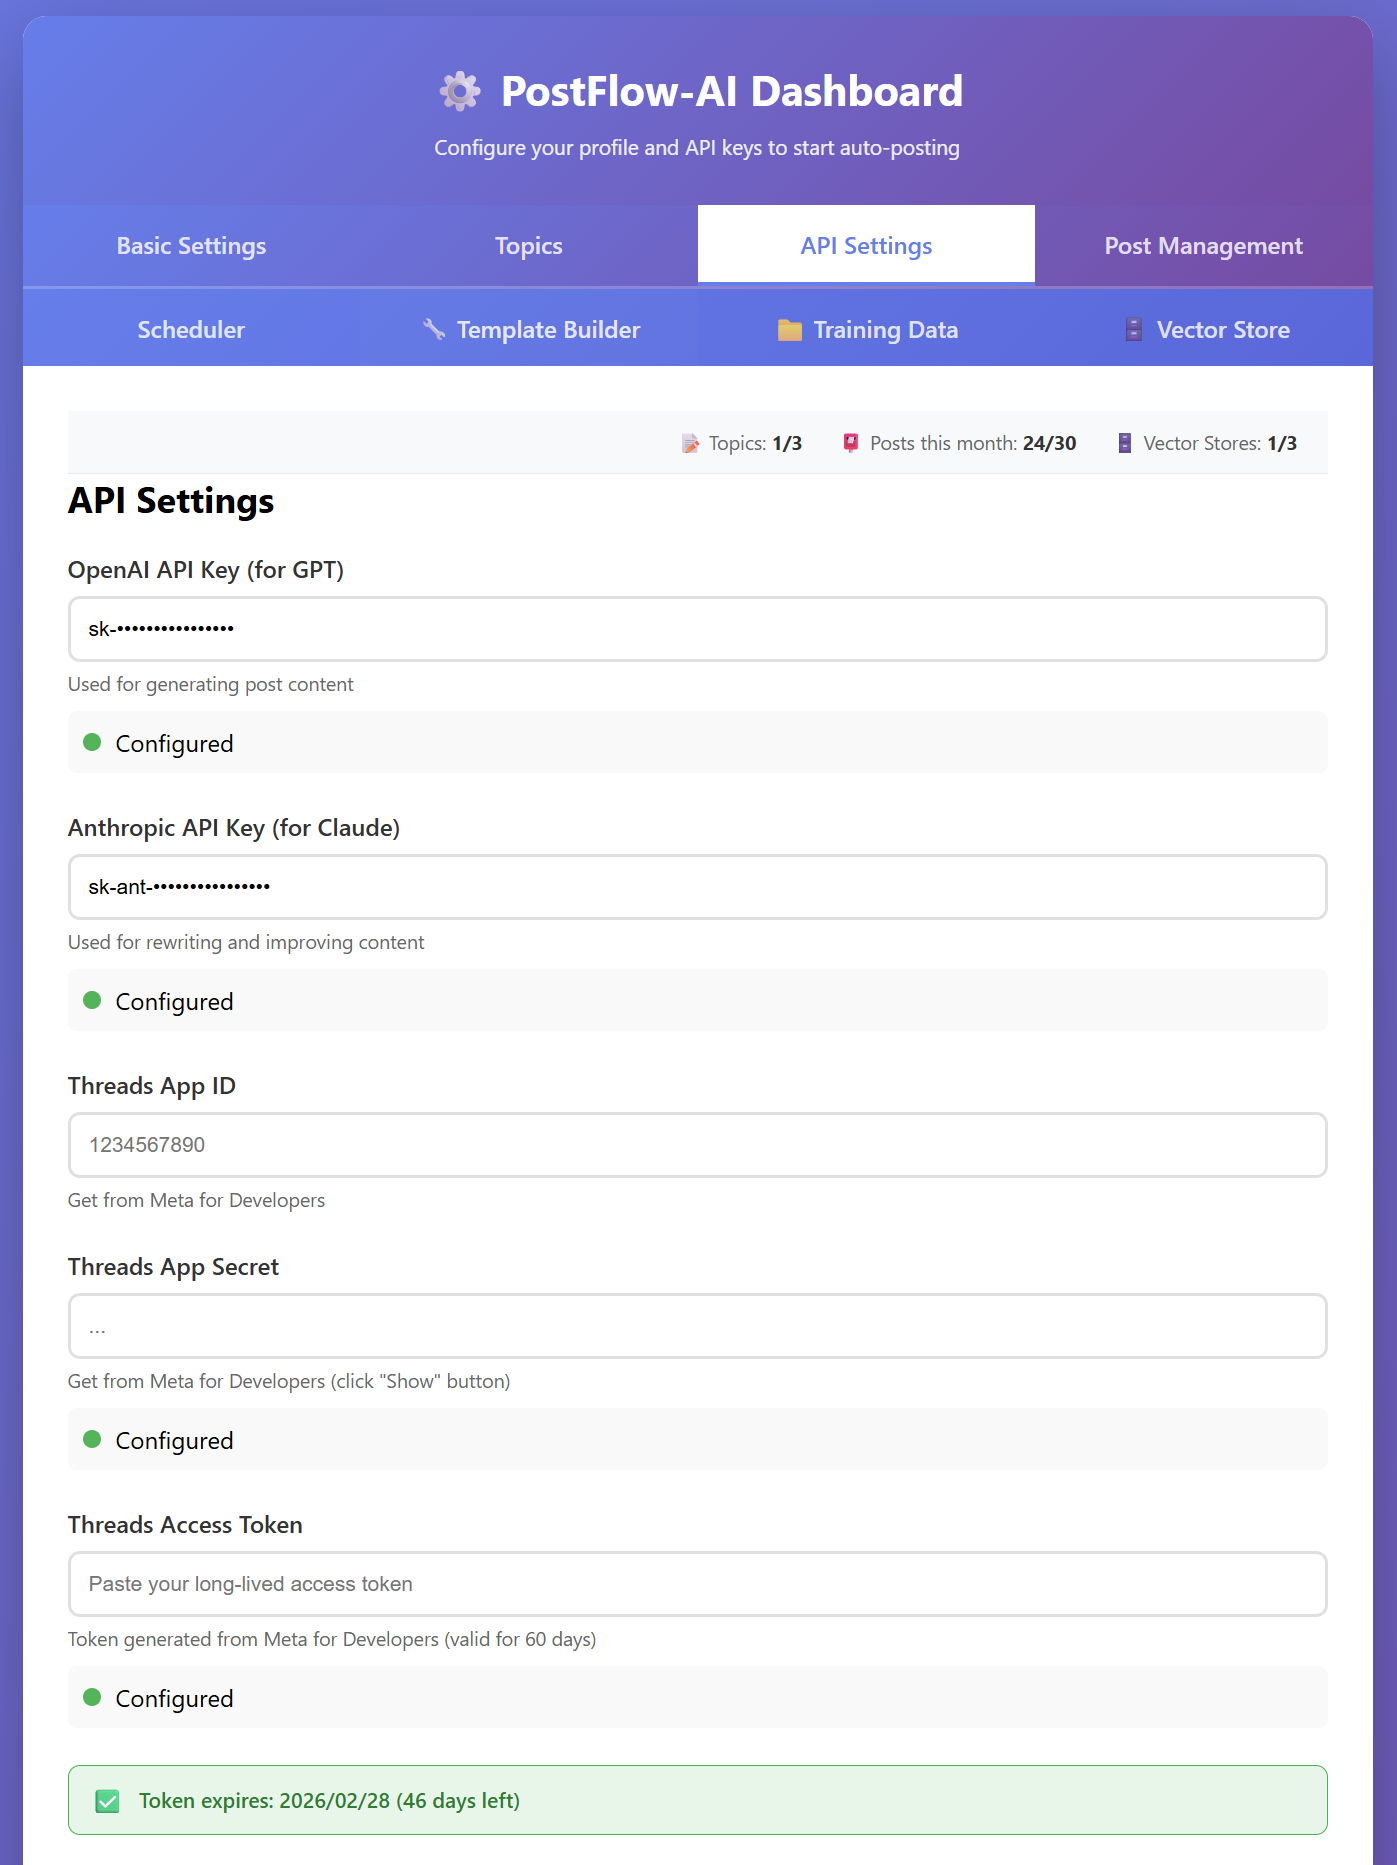Click the cabinet icon beside Vector Stores count
This screenshot has width=1397, height=1865.
click(x=1125, y=443)
